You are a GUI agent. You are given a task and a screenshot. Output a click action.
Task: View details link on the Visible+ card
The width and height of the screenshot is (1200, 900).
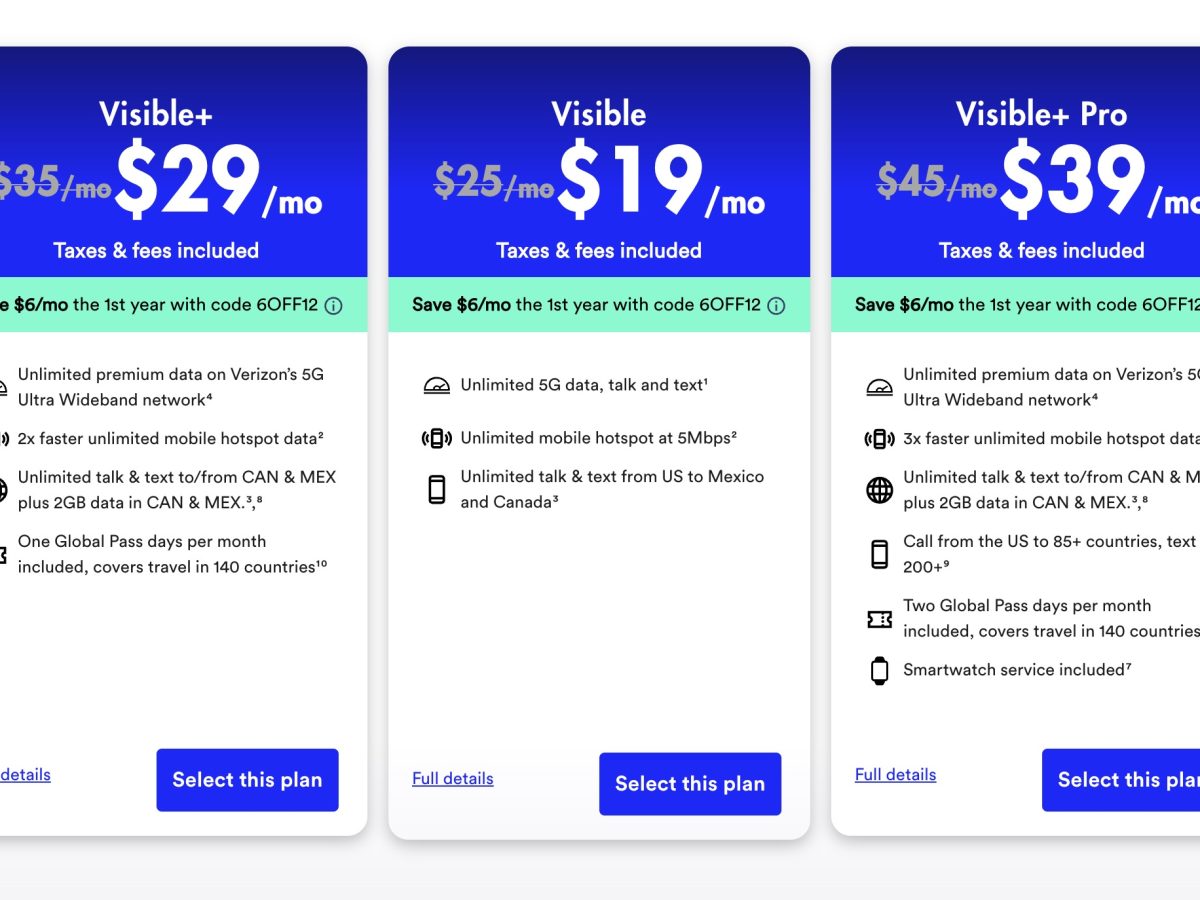pyautogui.click(x=25, y=775)
